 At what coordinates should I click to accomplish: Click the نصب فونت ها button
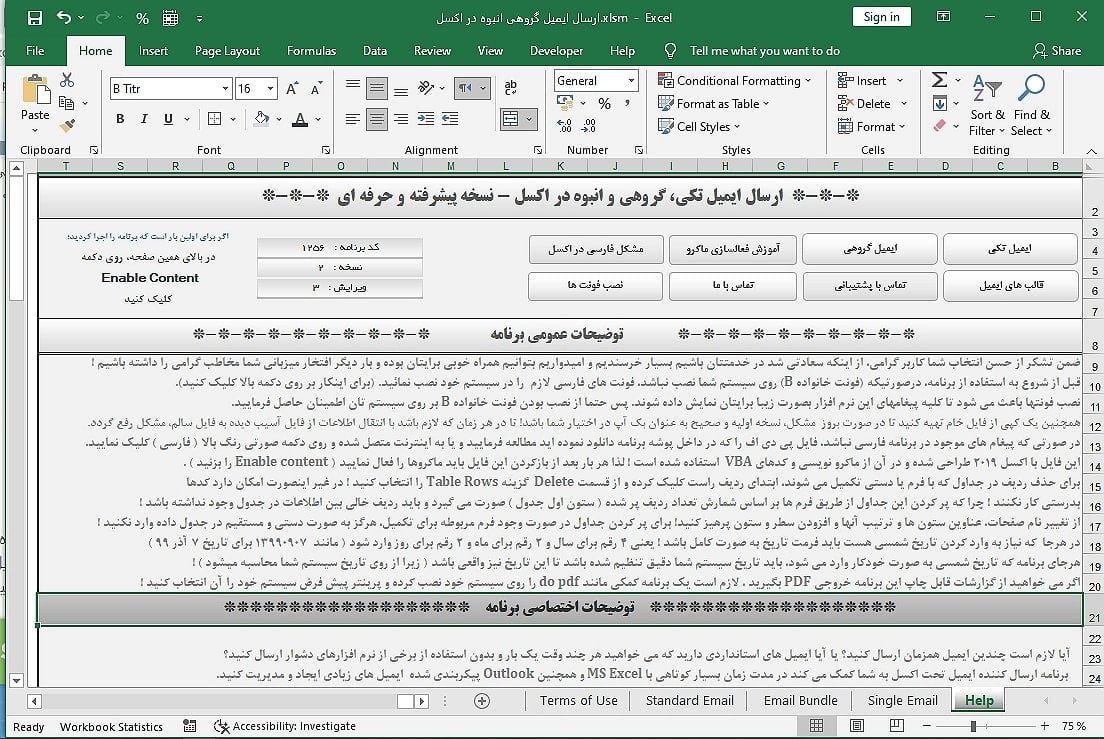tap(596, 285)
